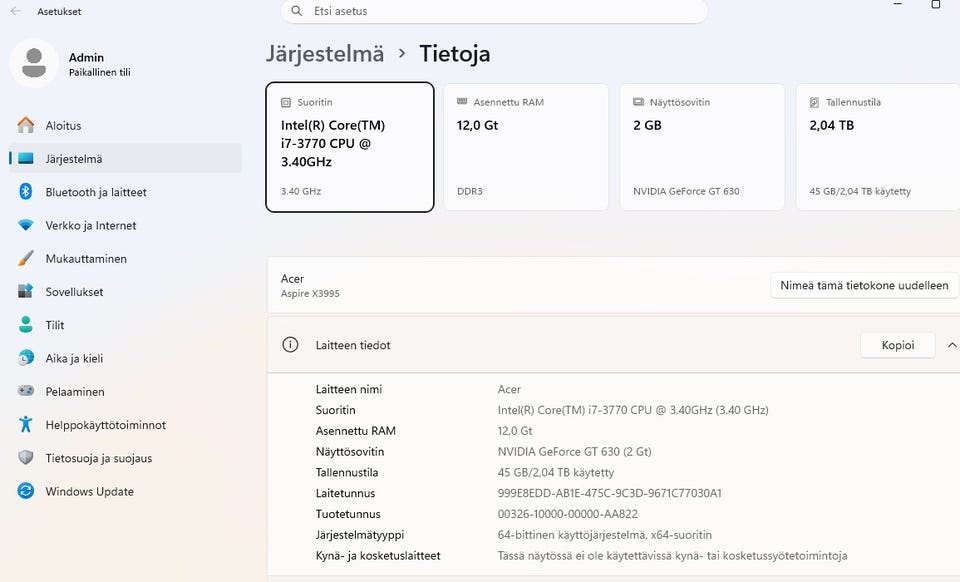Click the Admin account name

point(86,58)
